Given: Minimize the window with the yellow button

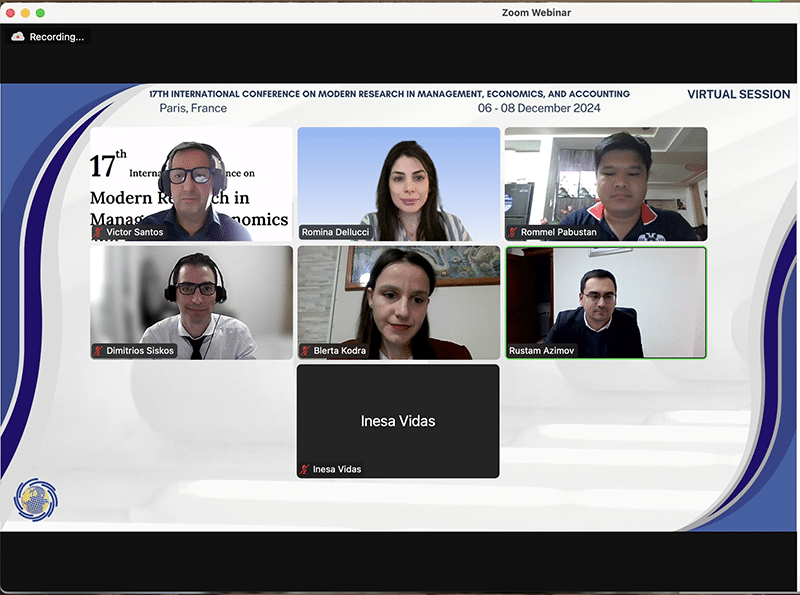Looking at the screenshot, I should 25,12.
